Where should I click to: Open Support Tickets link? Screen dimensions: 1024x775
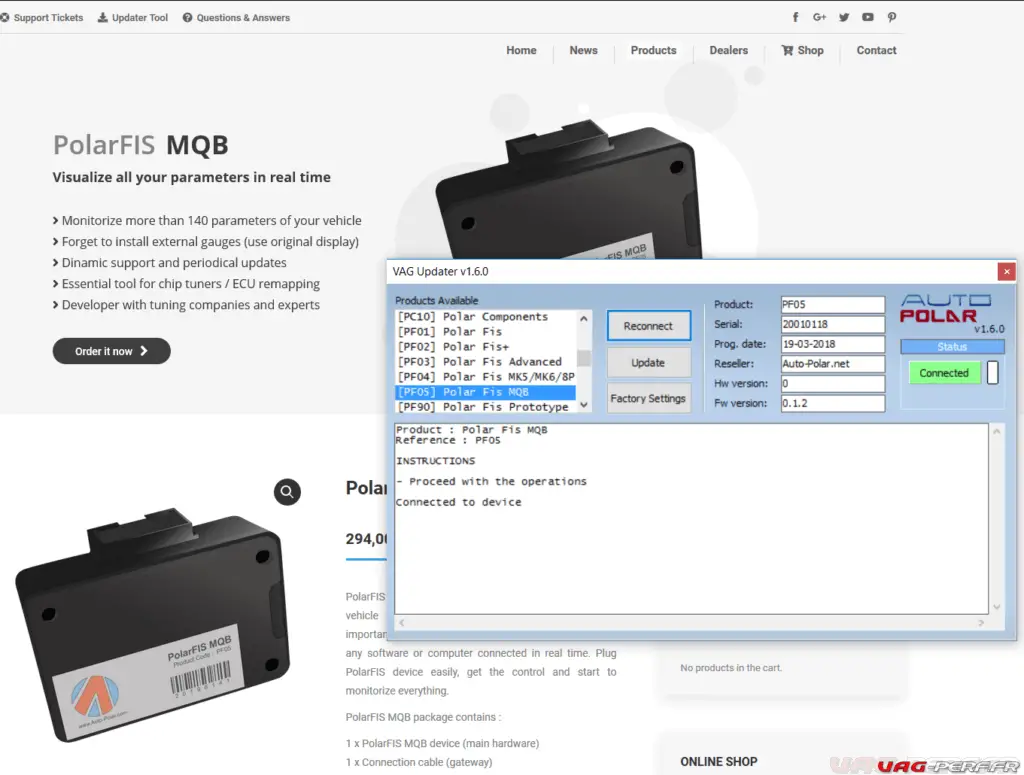point(48,18)
